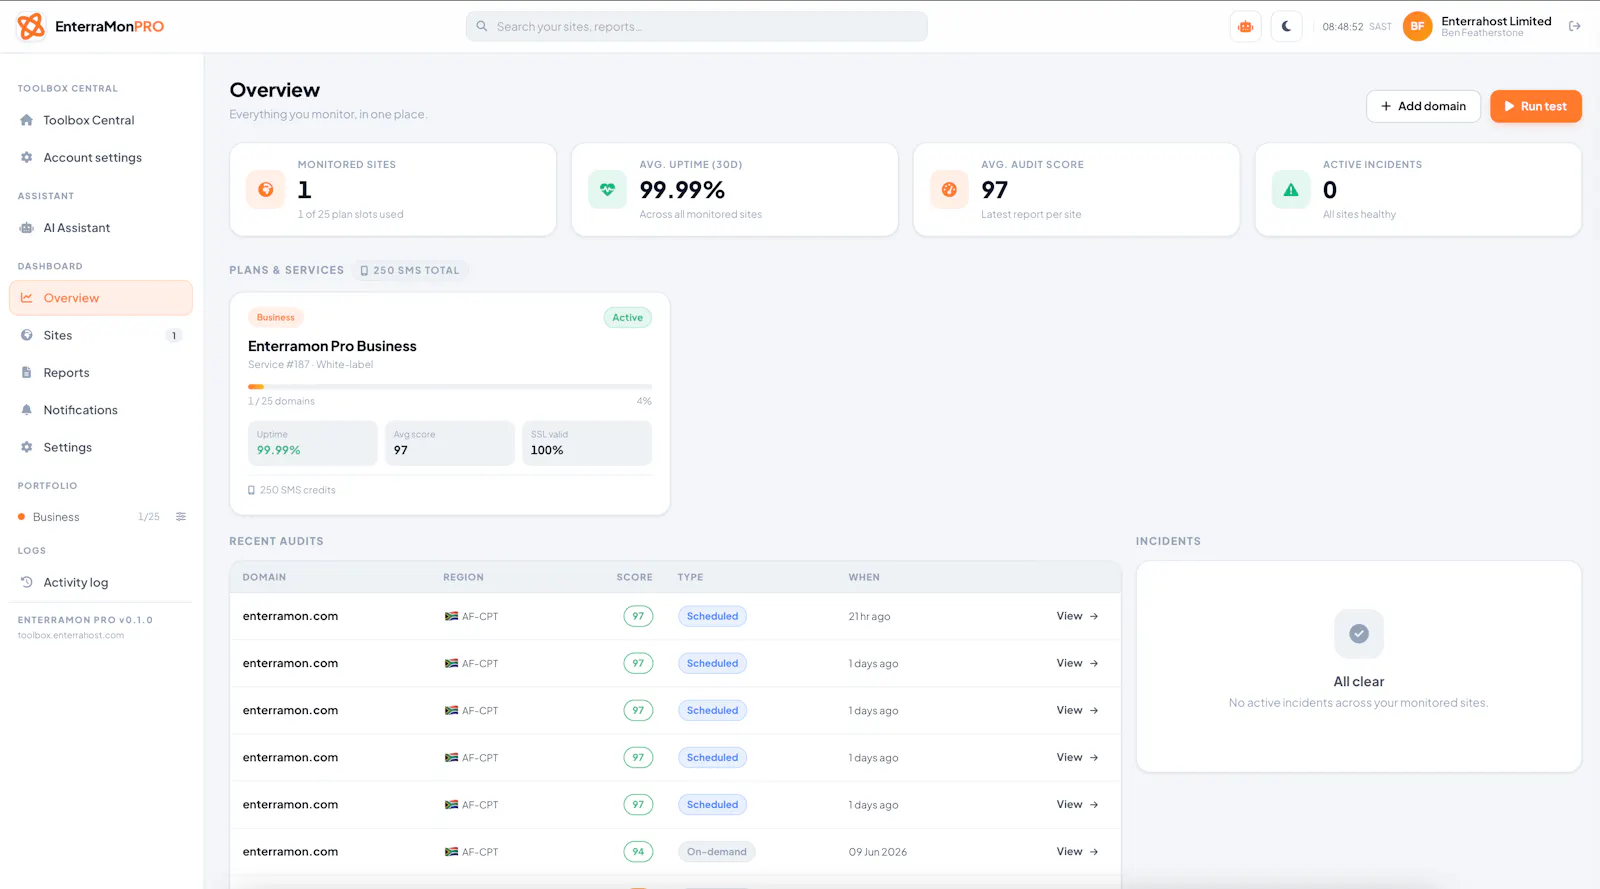Click the domains usage progress bar
Image resolution: width=1600 pixels, height=889 pixels.
pos(450,386)
